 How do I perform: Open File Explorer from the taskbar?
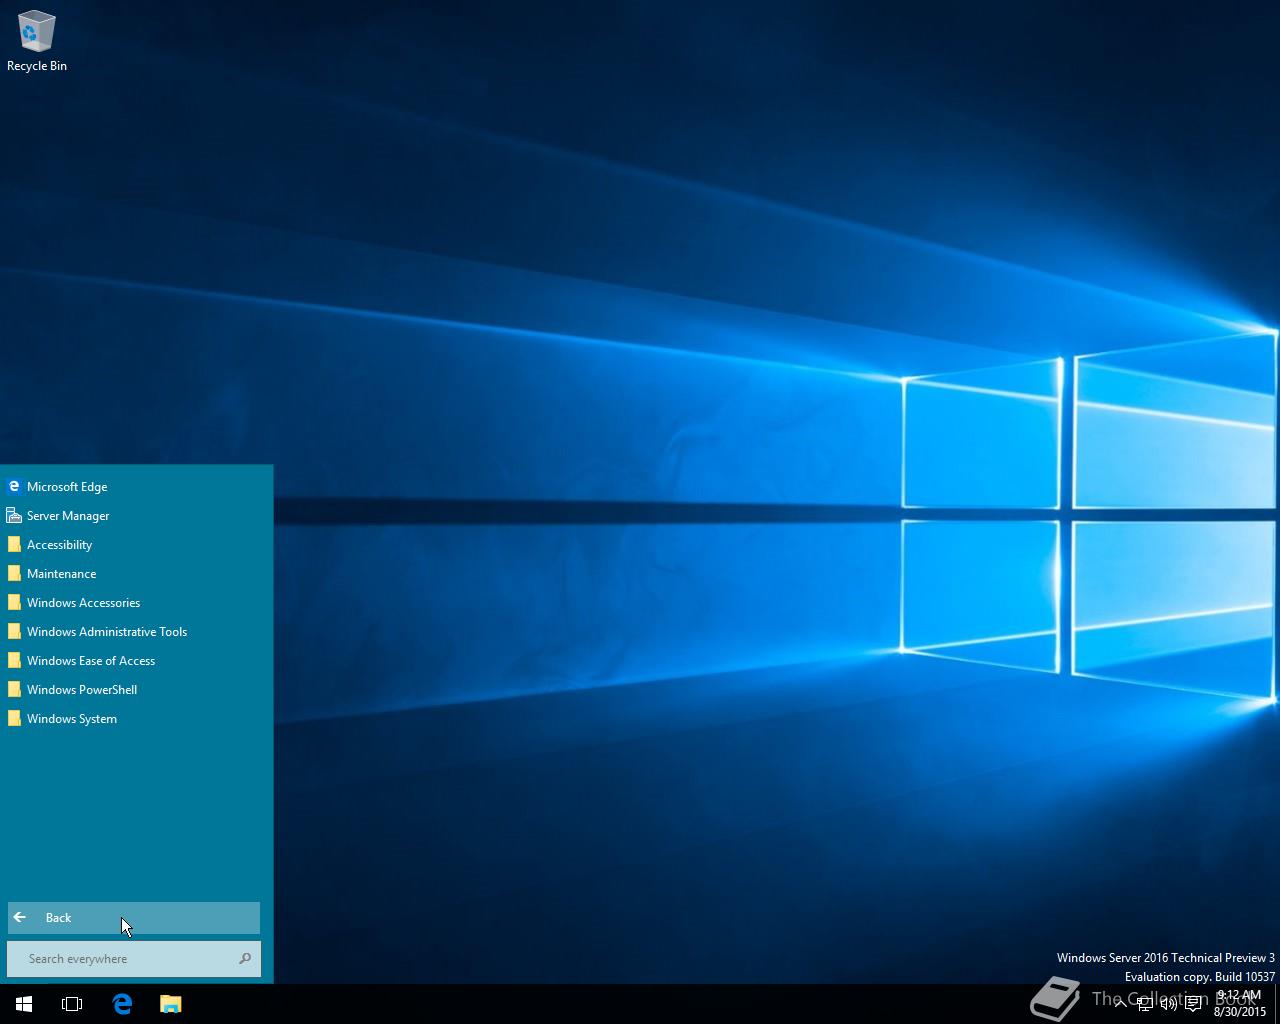click(x=171, y=1004)
